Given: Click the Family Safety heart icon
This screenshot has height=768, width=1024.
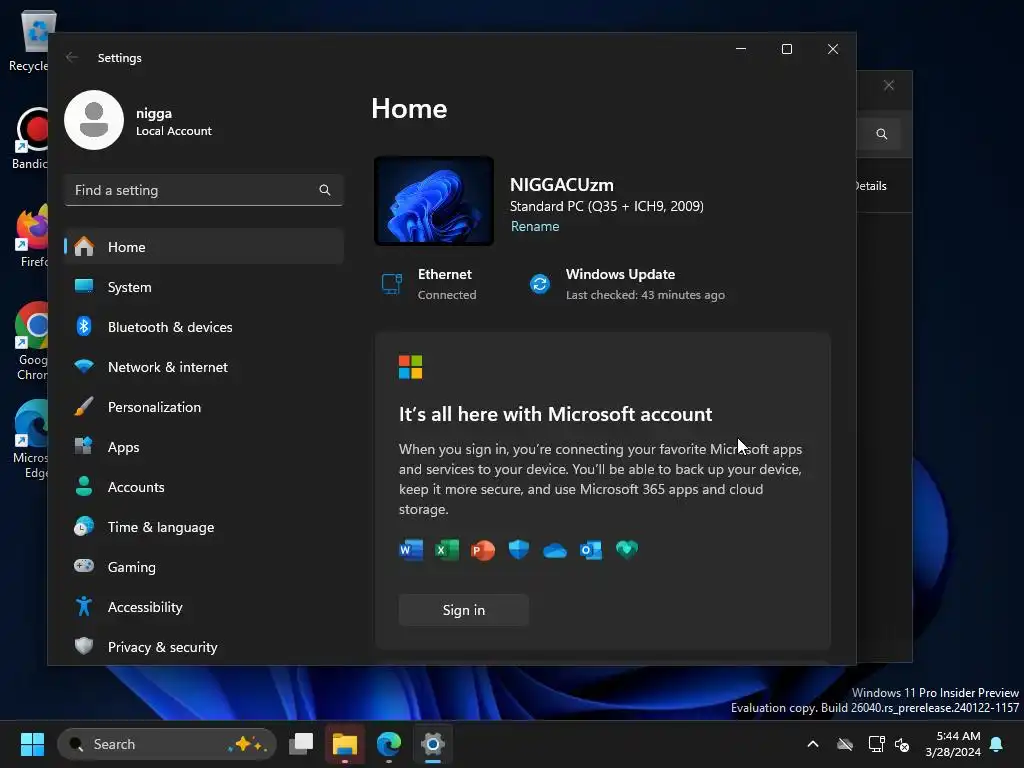Looking at the screenshot, I should pos(627,550).
